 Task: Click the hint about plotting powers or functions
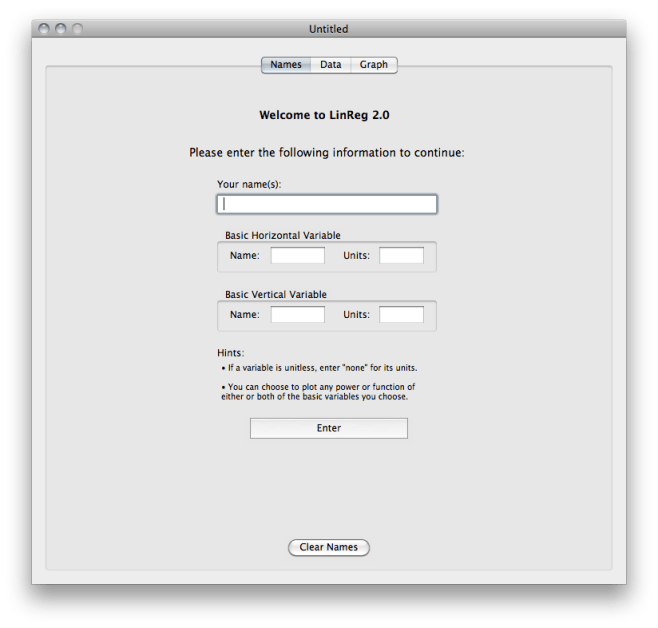point(318,392)
